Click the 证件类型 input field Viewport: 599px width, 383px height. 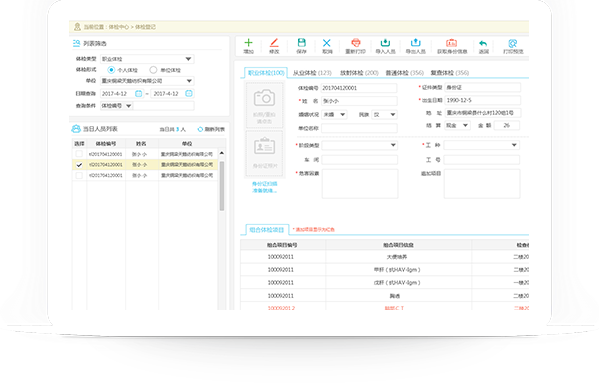click(x=482, y=87)
